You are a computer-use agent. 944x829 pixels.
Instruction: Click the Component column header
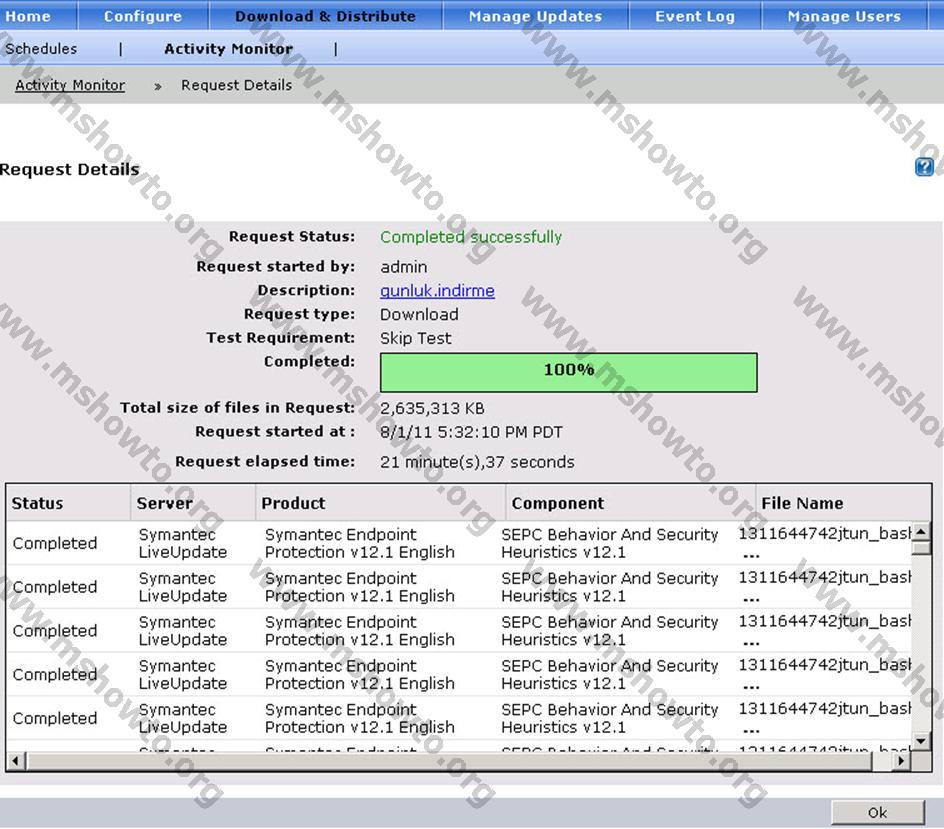pyautogui.click(x=630, y=503)
